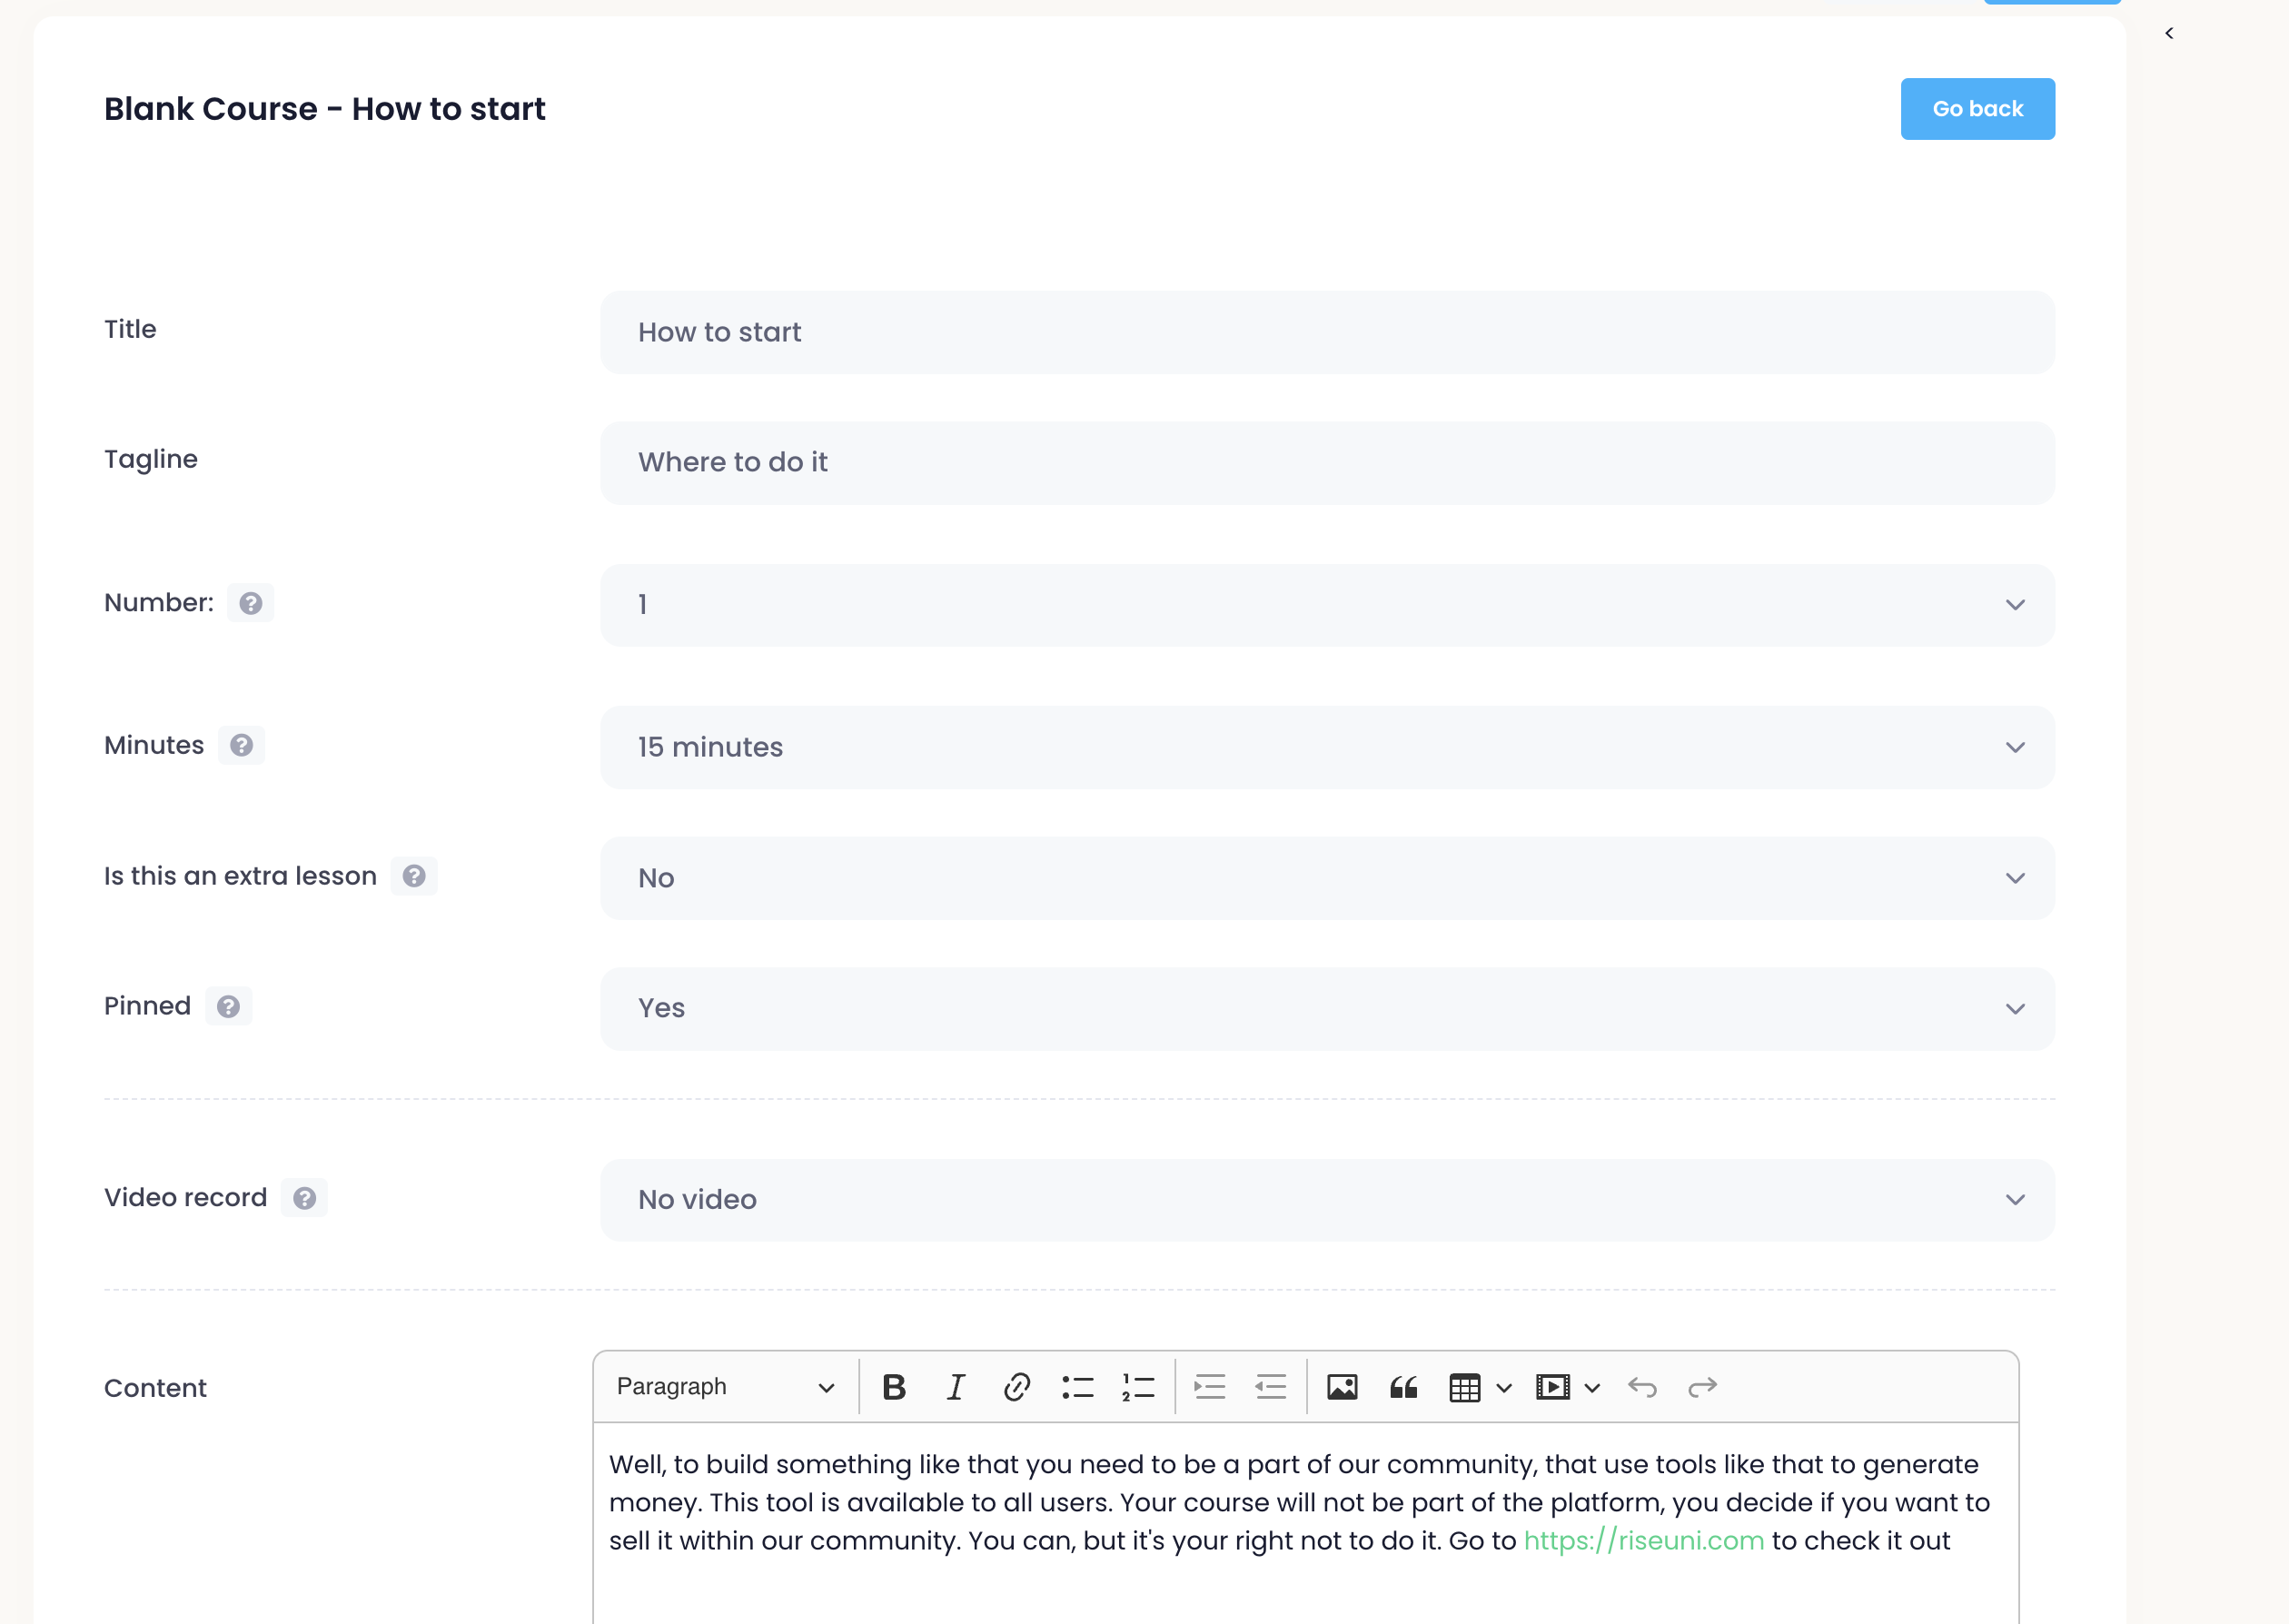Create a bulleted list
The width and height of the screenshot is (2289, 1624).
[1077, 1387]
